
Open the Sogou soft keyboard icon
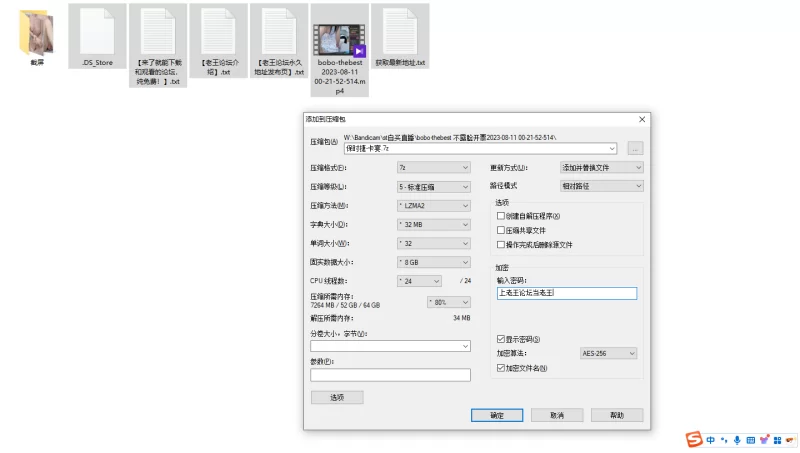750,440
